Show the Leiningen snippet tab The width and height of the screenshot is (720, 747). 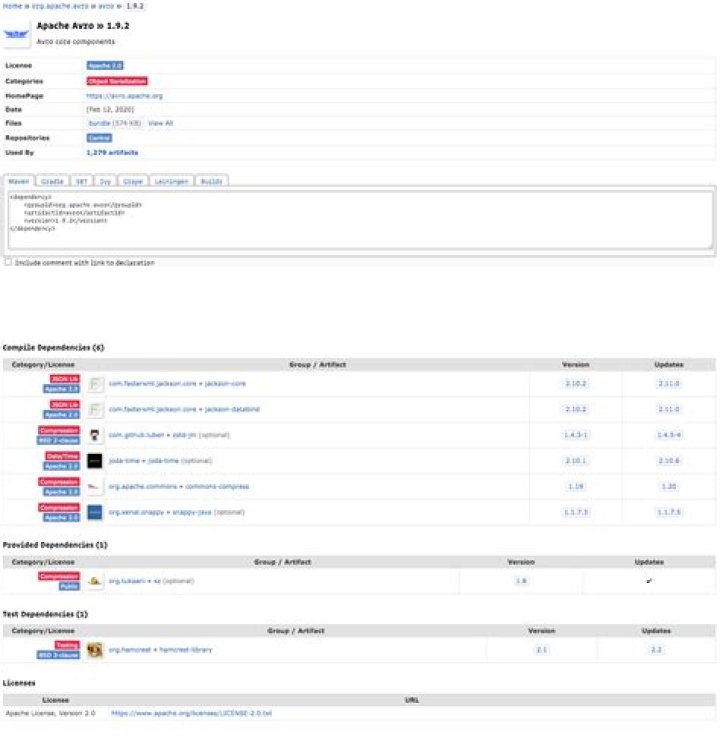point(172,182)
